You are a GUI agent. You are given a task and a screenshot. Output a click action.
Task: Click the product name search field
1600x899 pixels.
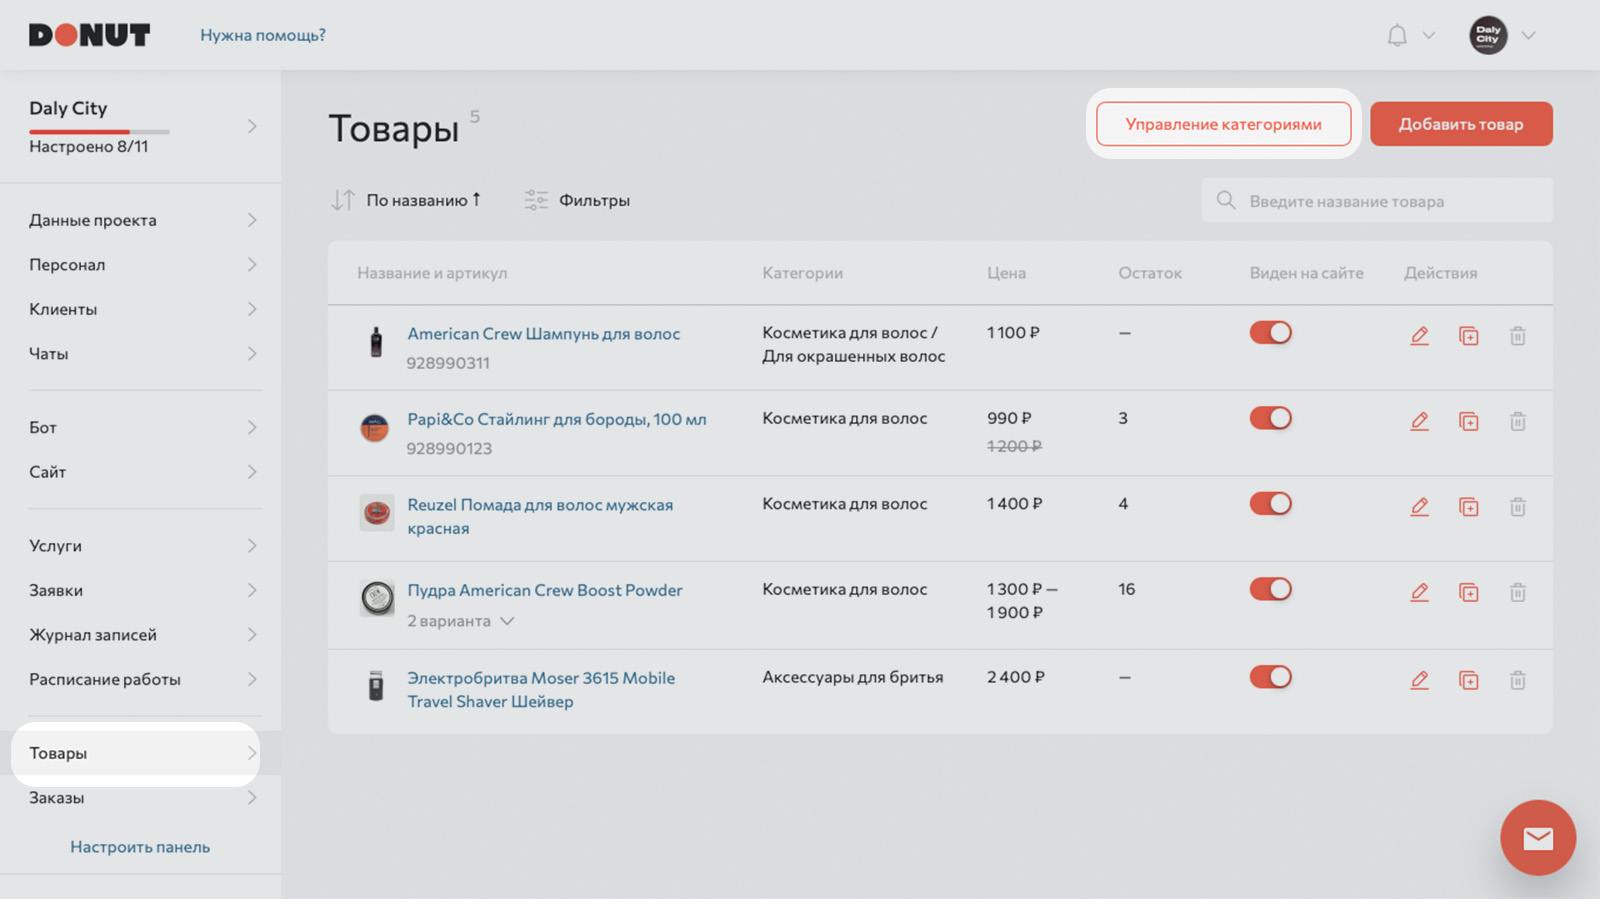coord(1377,200)
